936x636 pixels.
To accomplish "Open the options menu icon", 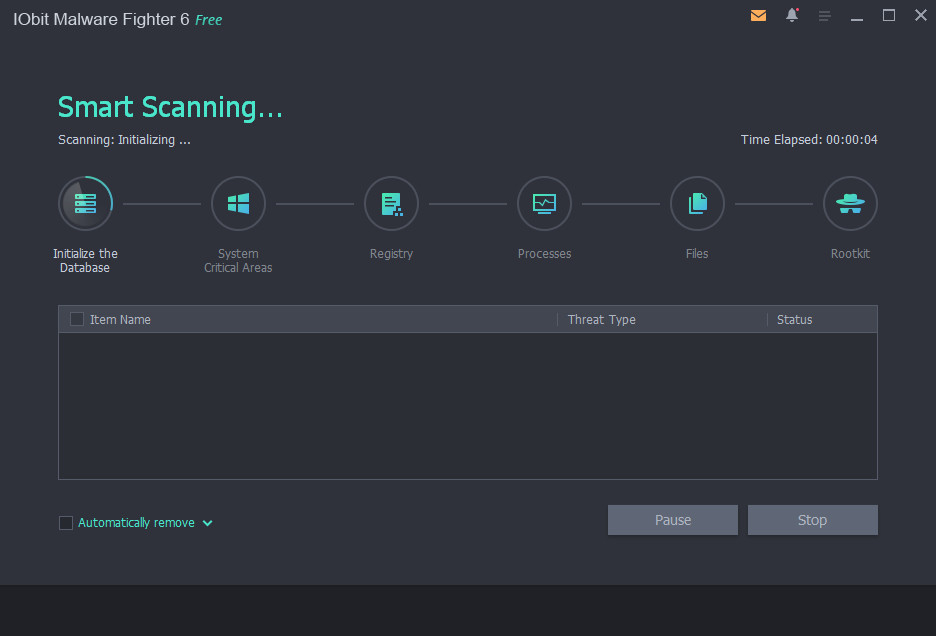I will click(x=824, y=16).
